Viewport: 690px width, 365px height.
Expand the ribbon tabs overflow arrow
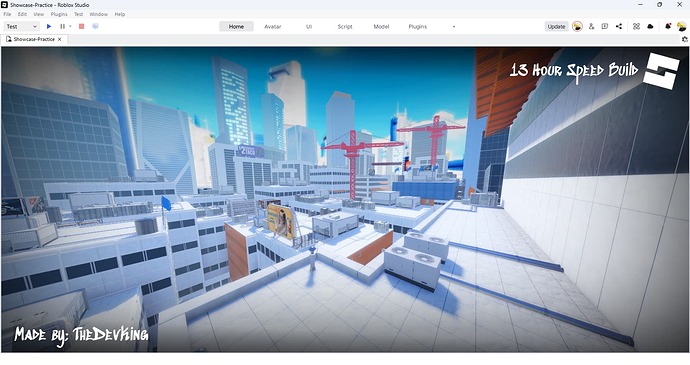pos(454,26)
